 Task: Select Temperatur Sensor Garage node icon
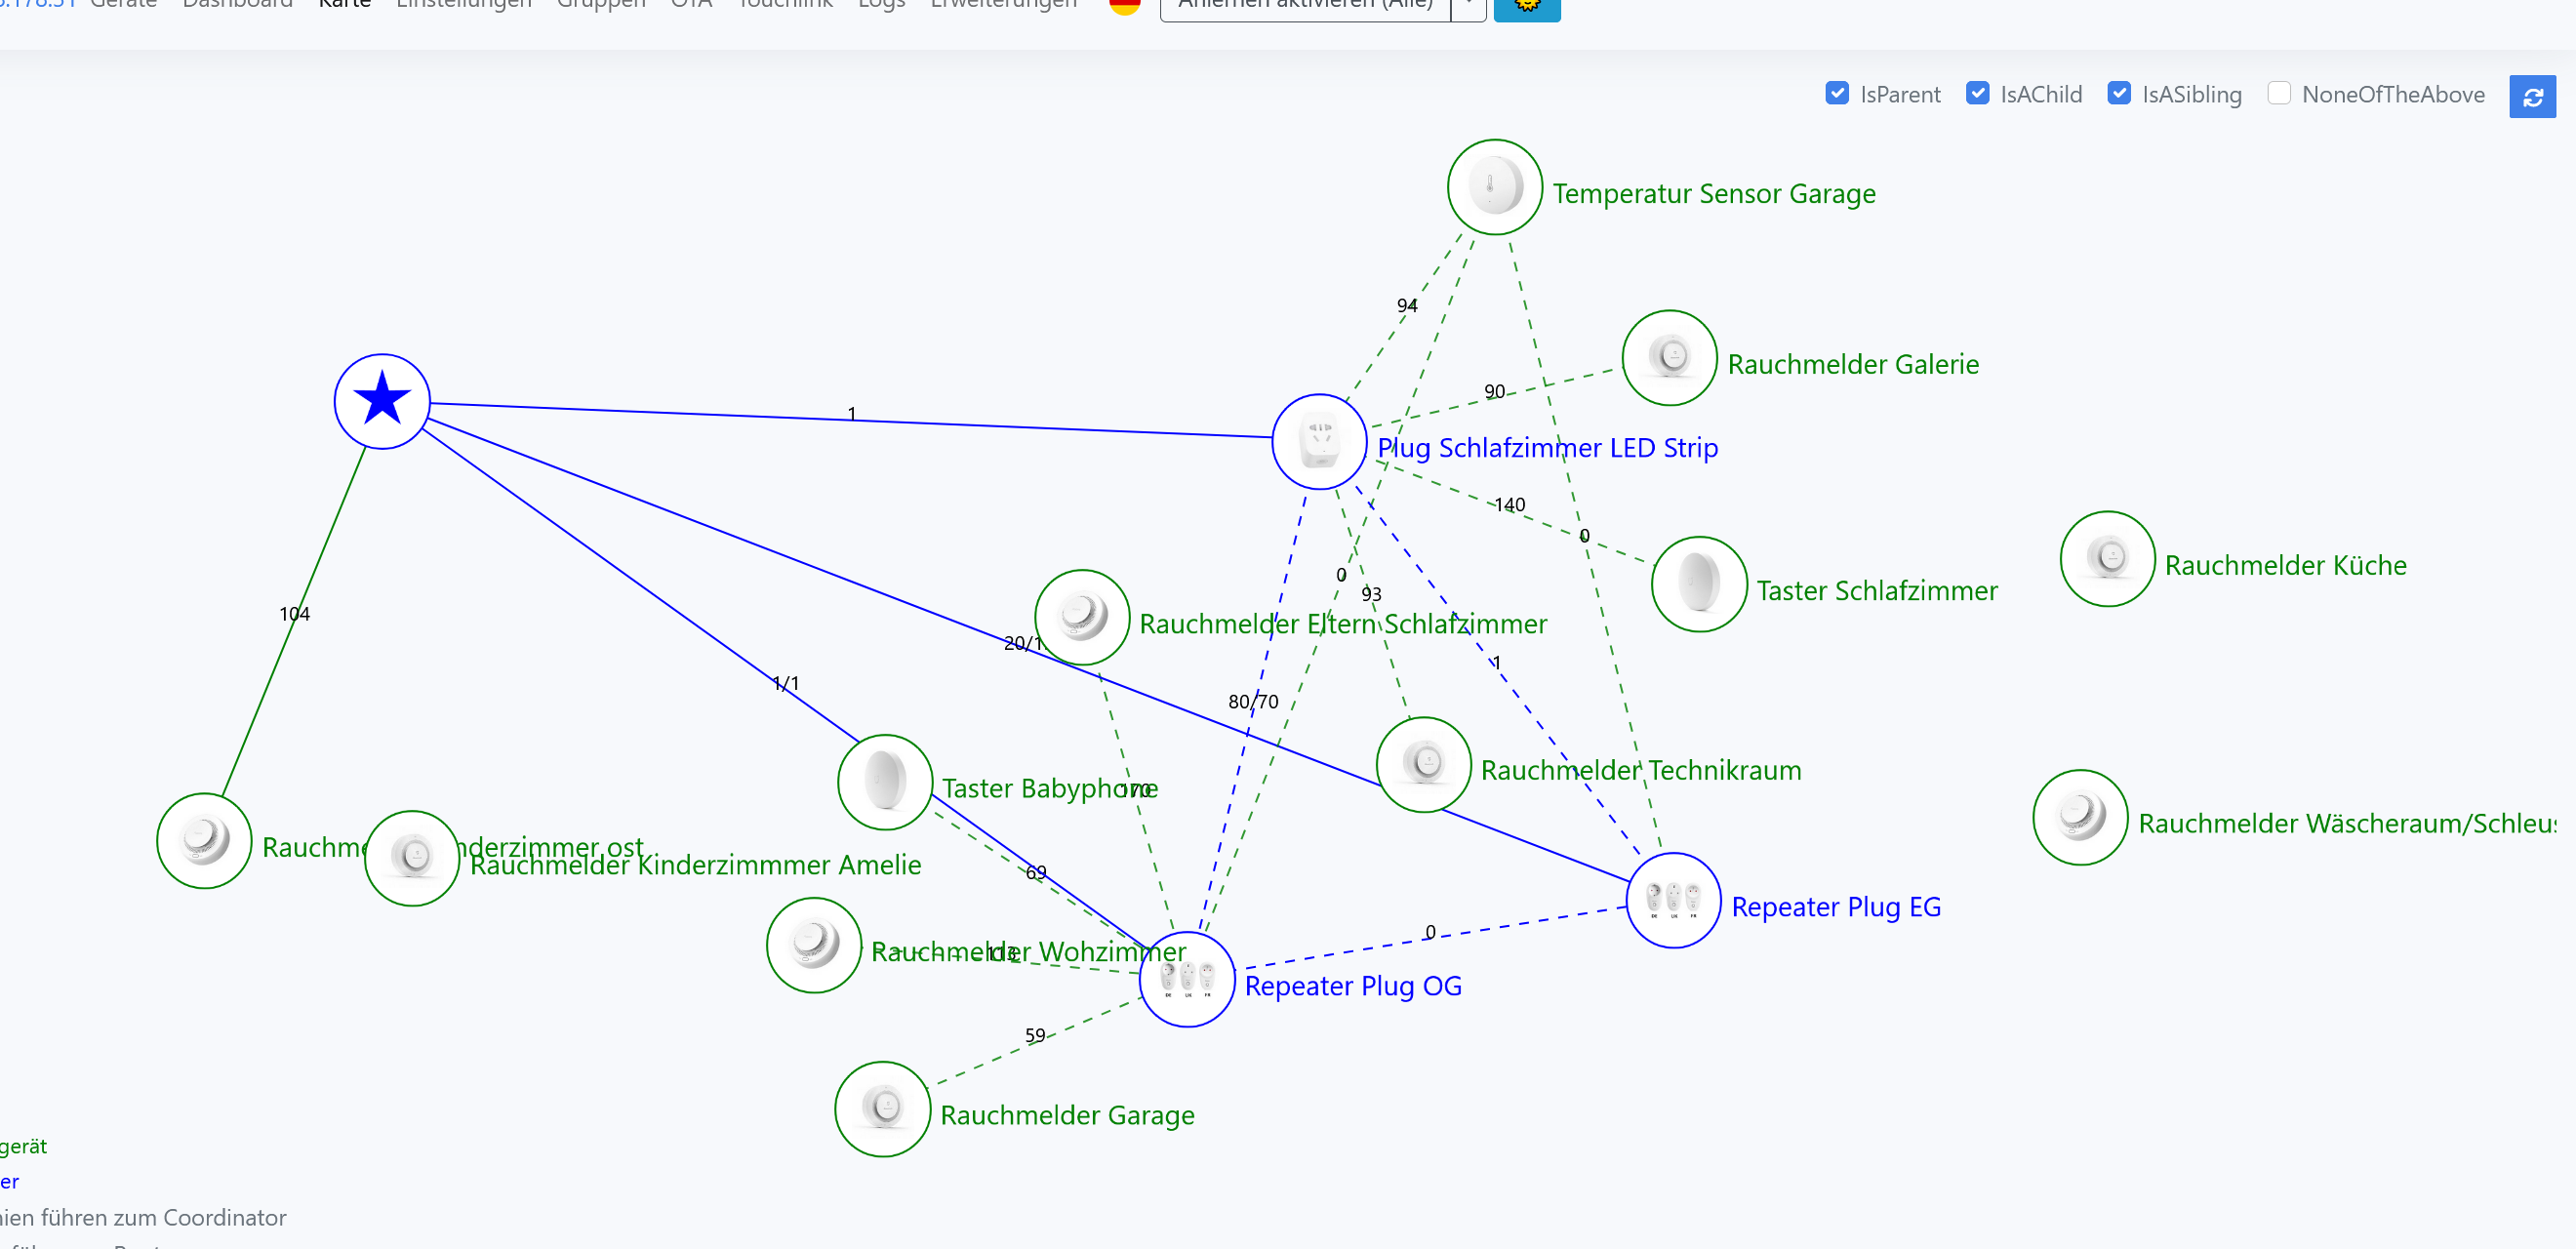[1494, 187]
